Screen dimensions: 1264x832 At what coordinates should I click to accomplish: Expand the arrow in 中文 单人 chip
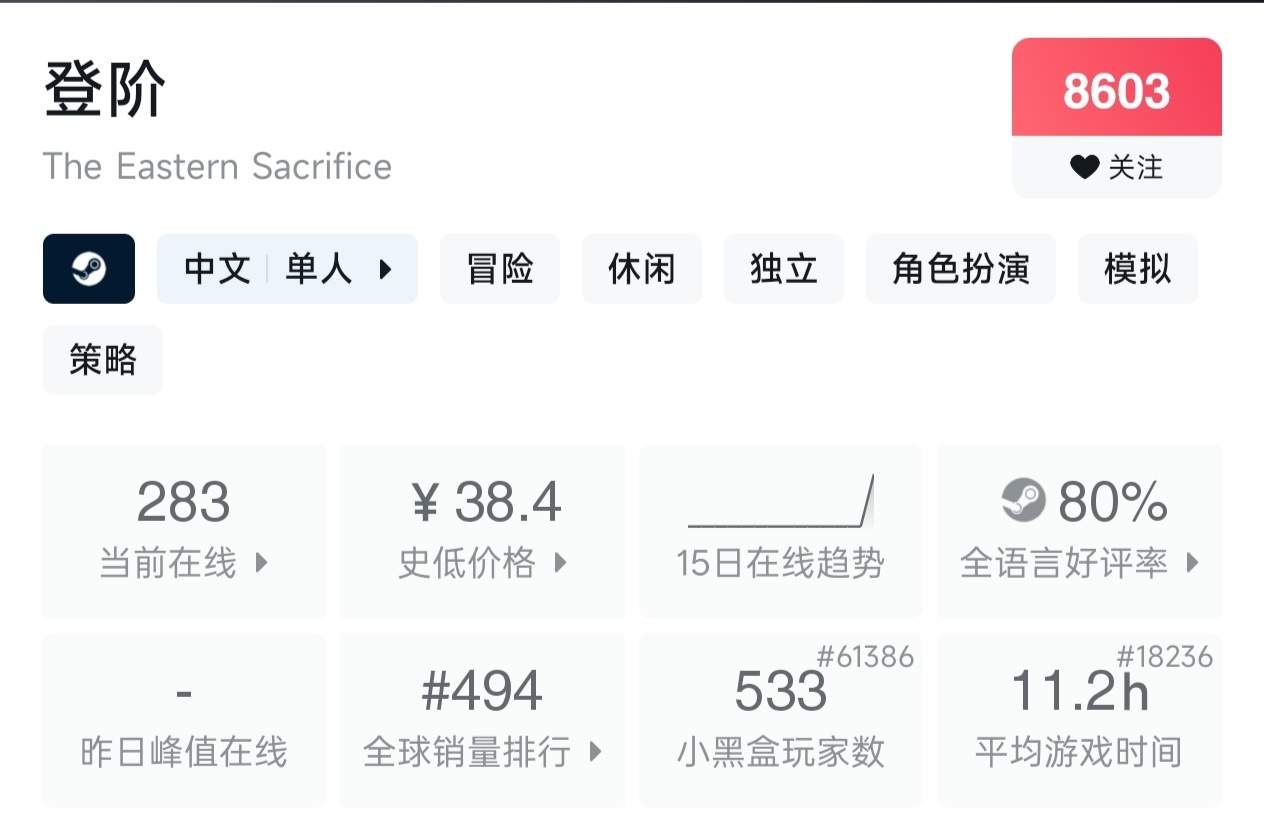pos(385,269)
